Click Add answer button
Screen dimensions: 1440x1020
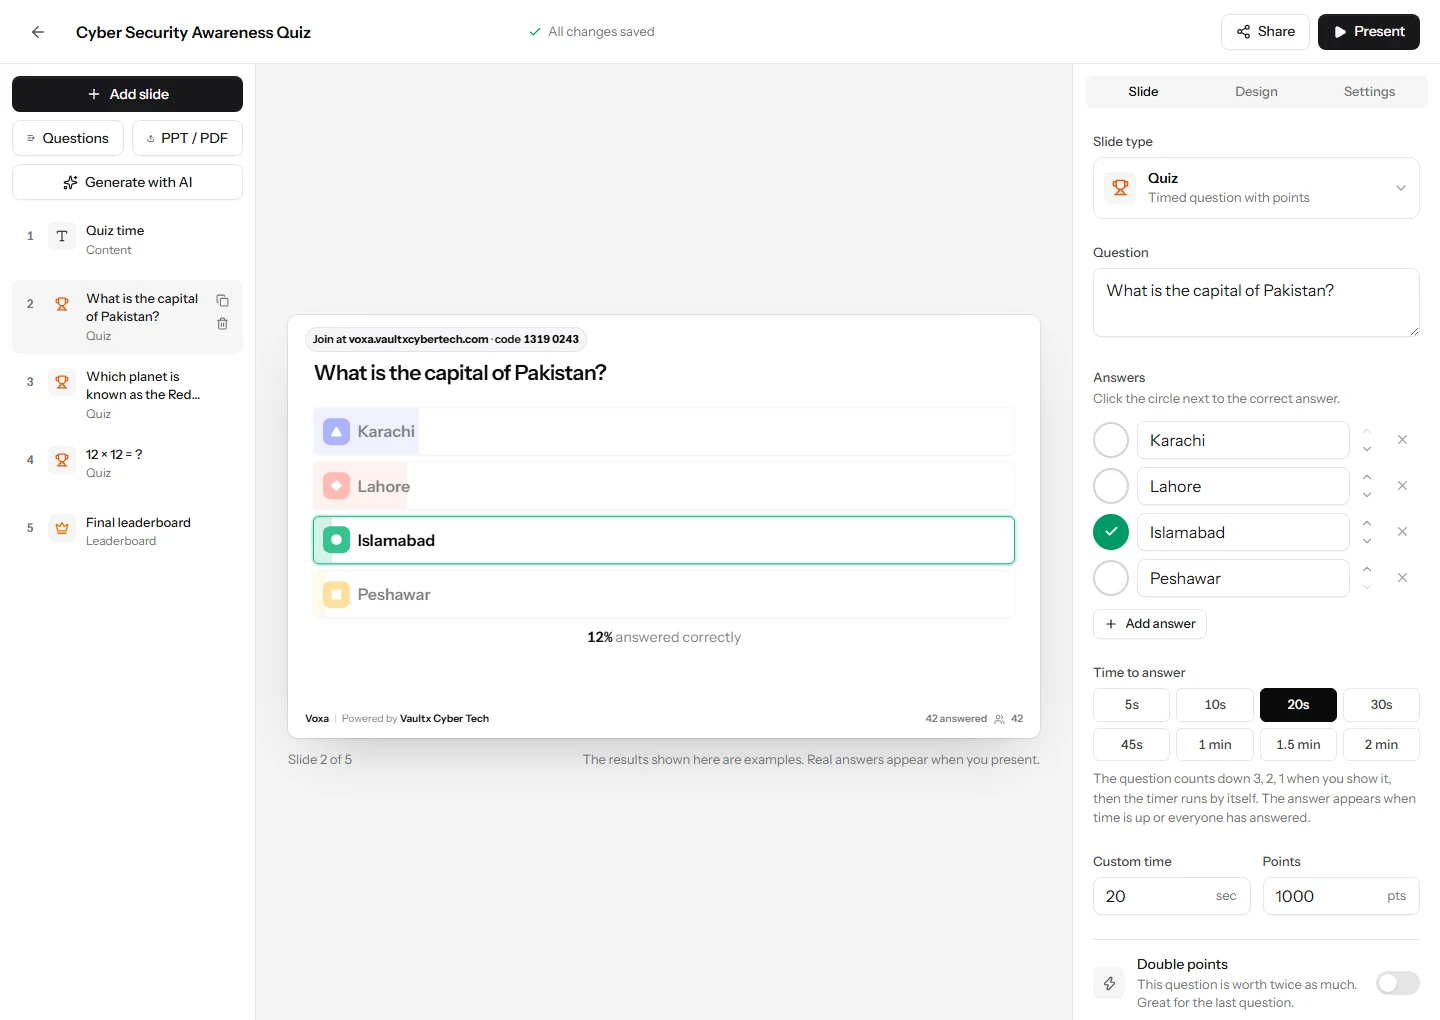coord(1150,624)
